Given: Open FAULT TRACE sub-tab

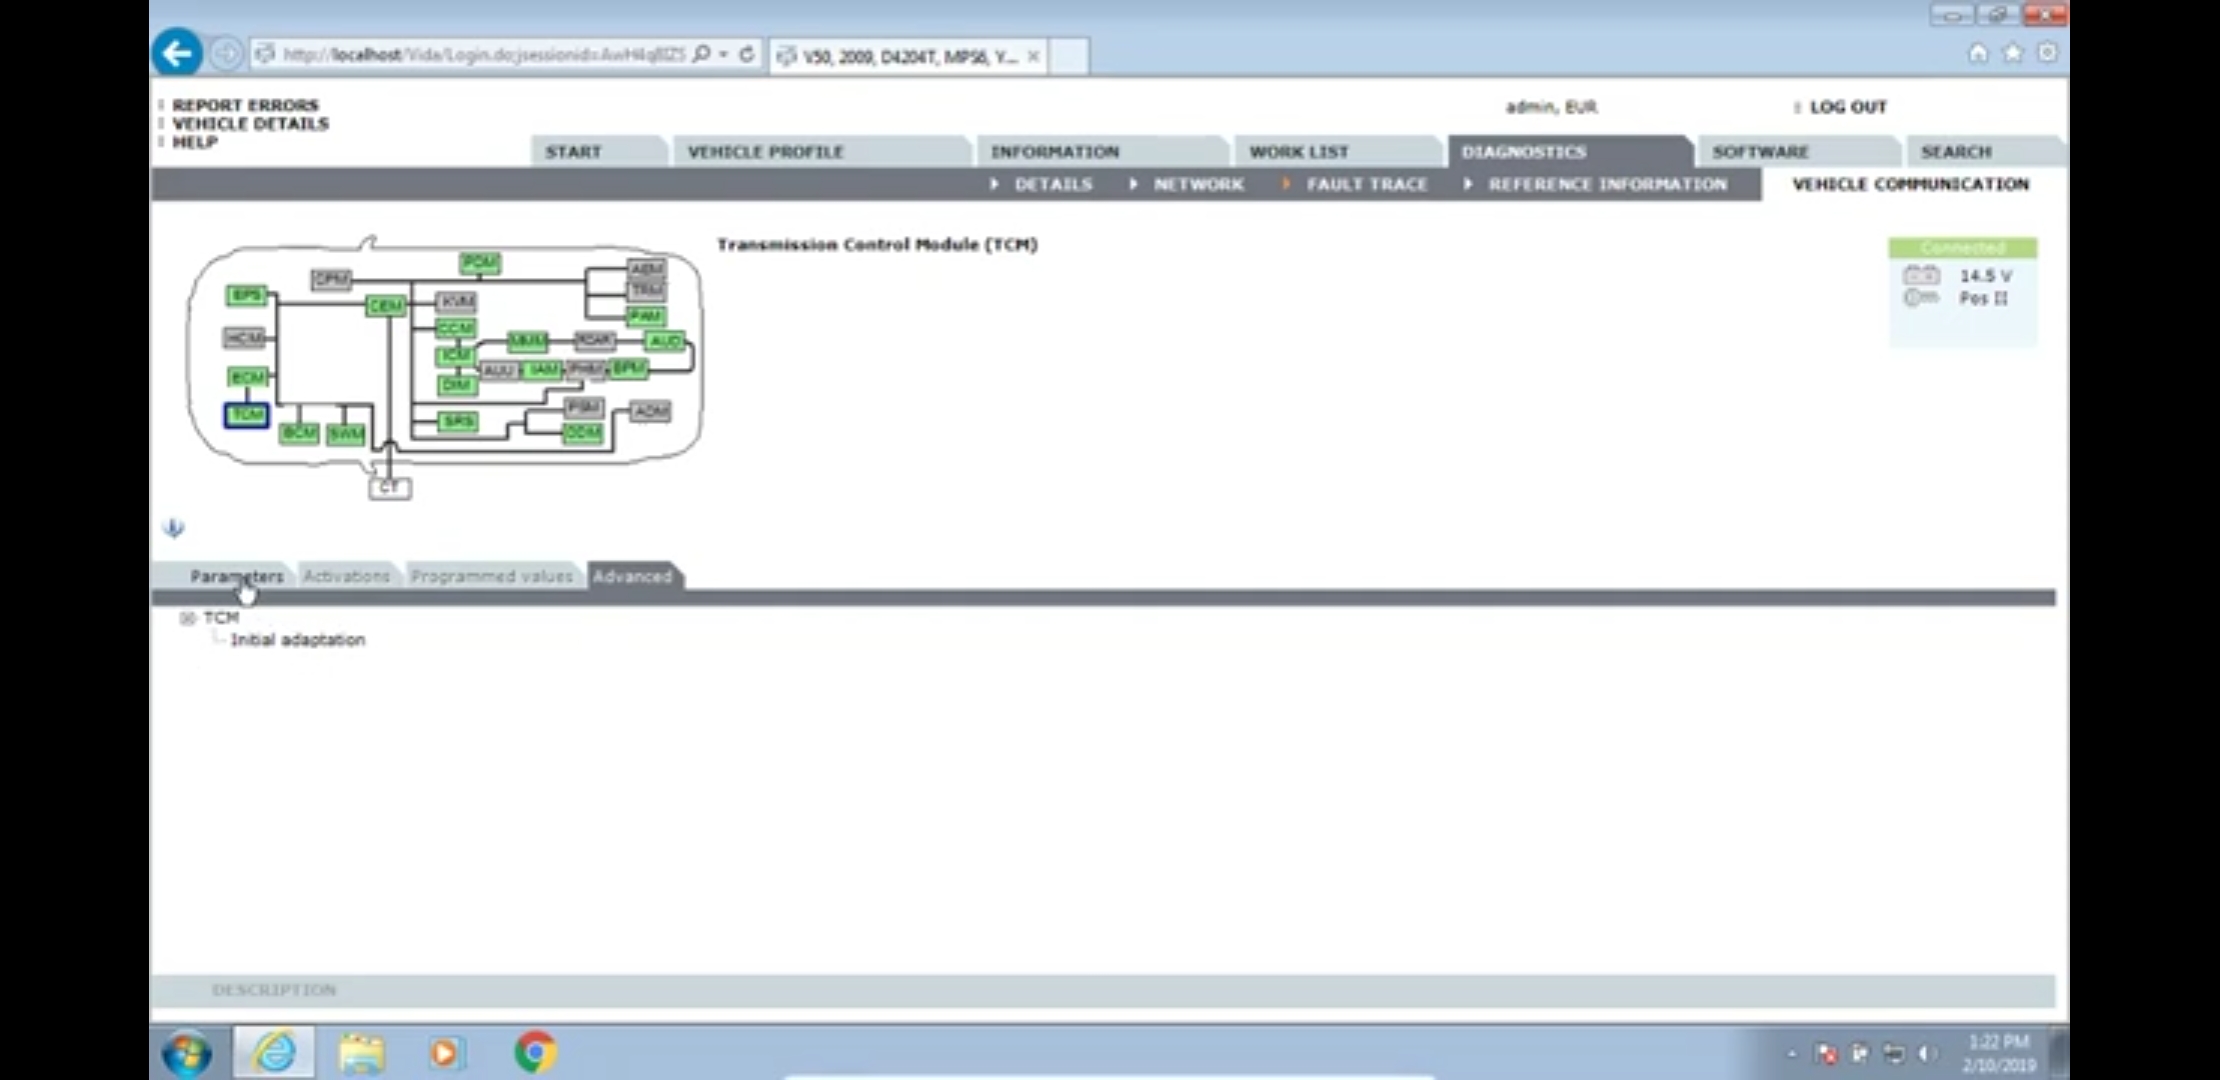Looking at the screenshot, I should point(1367,185).
